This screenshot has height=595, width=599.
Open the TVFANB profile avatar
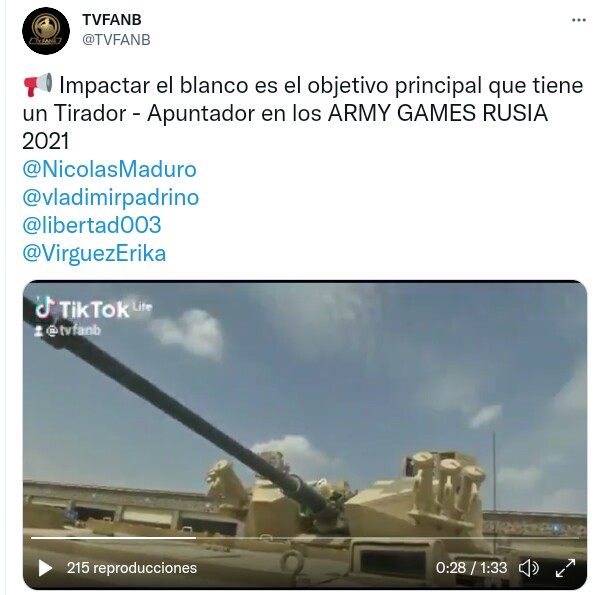coord(46,31)
